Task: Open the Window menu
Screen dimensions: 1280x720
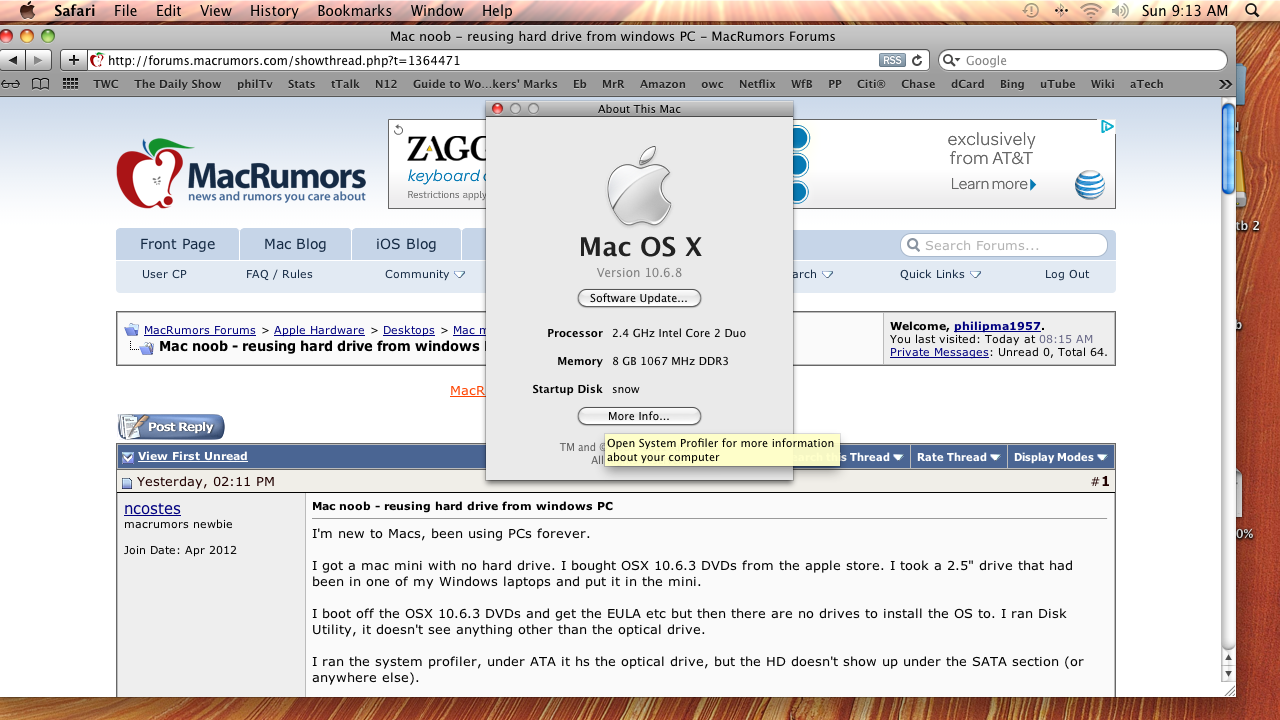Action: 437,10
